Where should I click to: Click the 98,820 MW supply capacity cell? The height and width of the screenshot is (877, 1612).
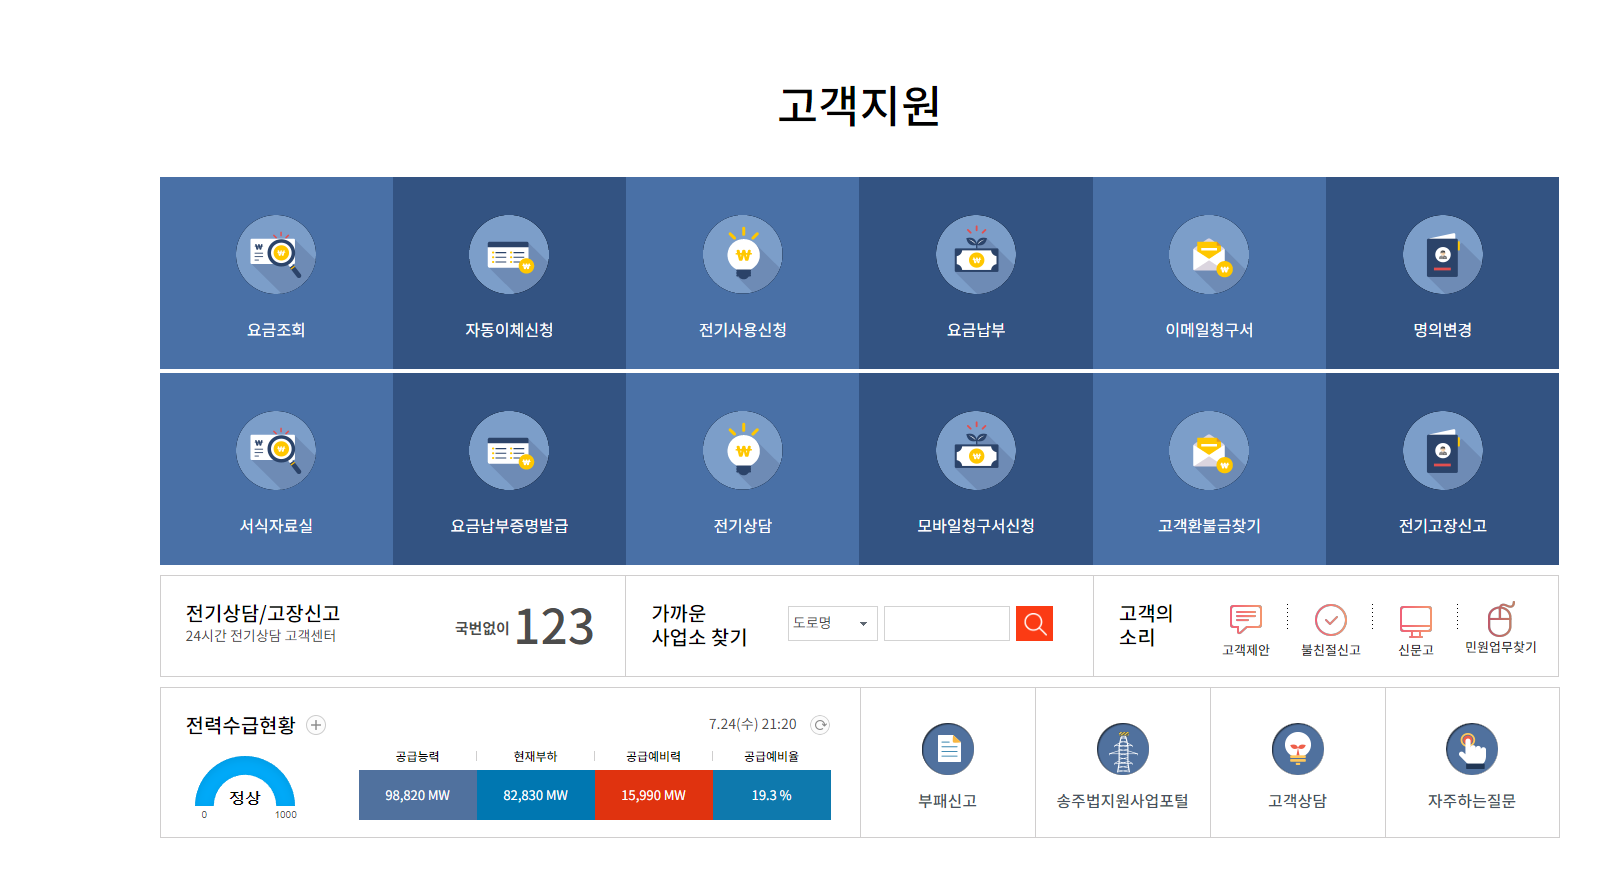[418, 795]
